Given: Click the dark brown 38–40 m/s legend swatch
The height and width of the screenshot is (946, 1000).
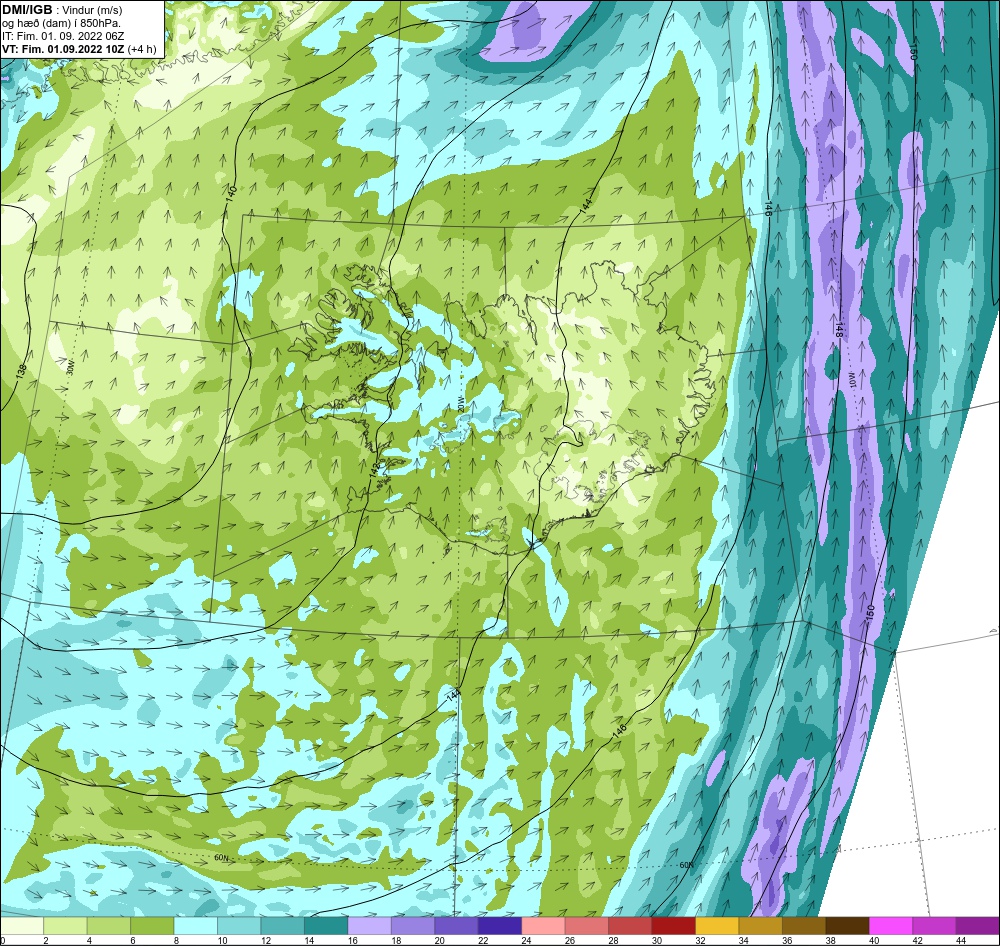Looking at the screenshot, I should (847, 926).
